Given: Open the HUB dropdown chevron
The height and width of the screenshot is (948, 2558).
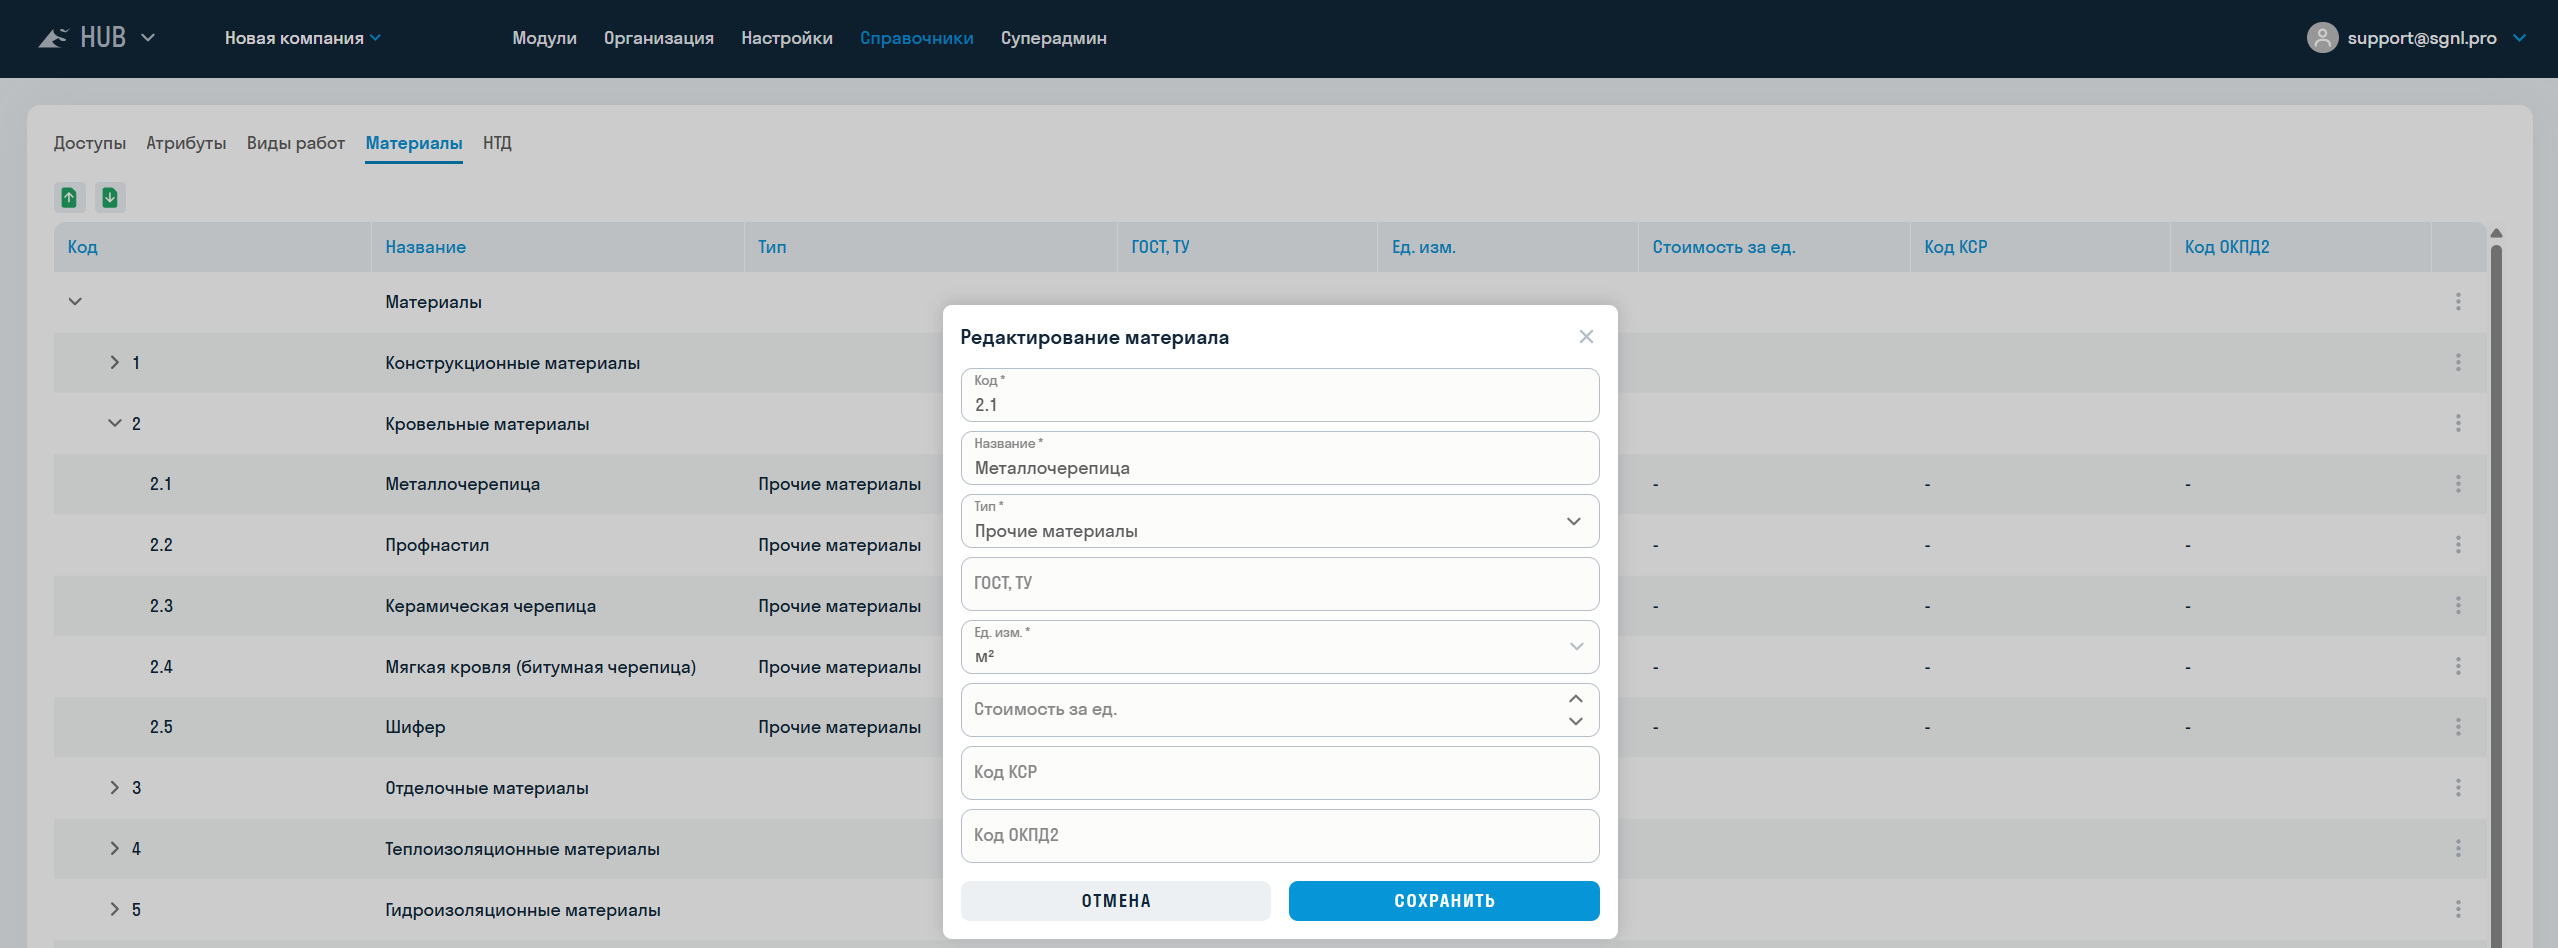Looking at the screenshot, I should (148, 38).
